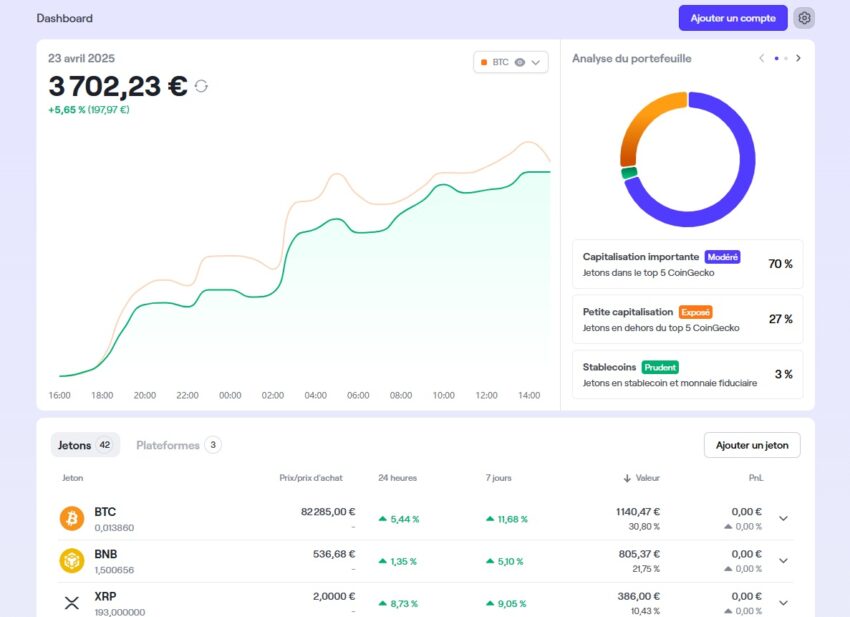Viewport: 850px width, 617px height.
Task: Sort by the 24 heures column
Action: 397,478
